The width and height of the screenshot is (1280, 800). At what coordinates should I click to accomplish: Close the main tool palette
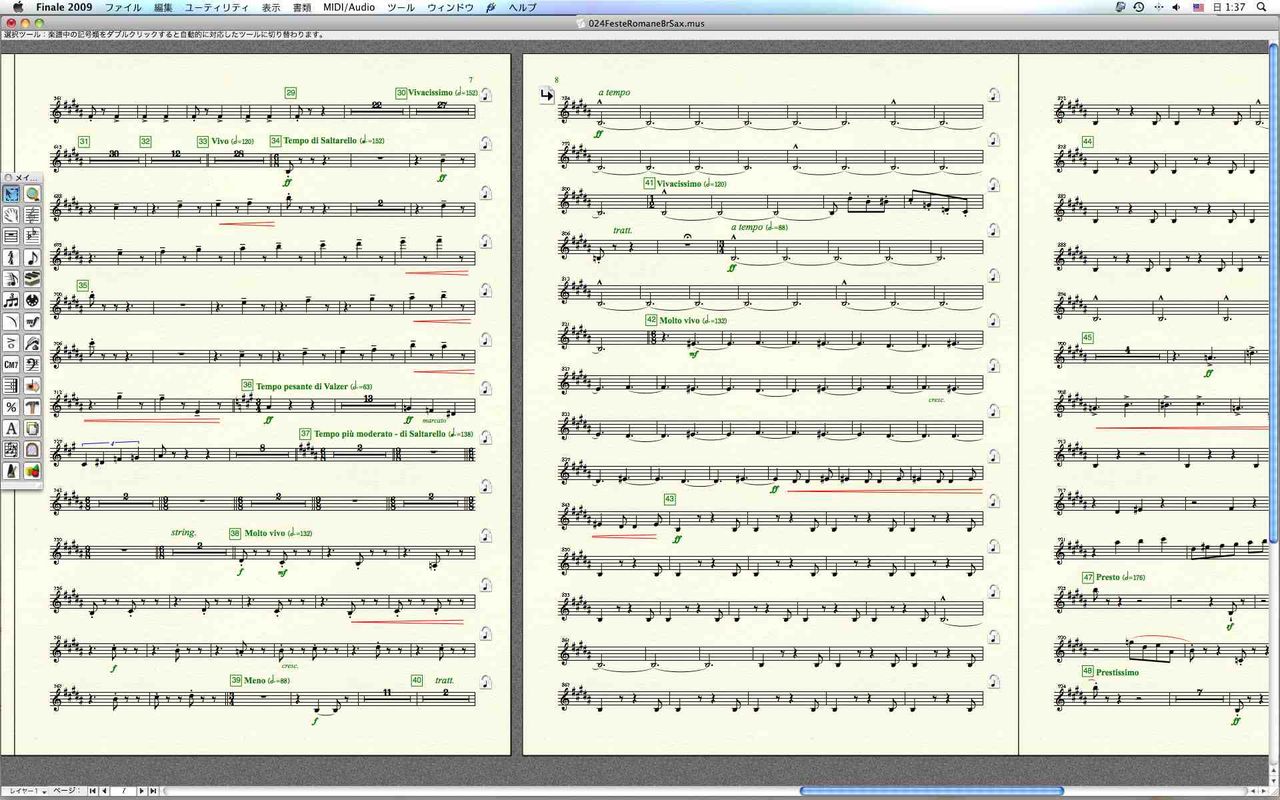pos(7,177)
